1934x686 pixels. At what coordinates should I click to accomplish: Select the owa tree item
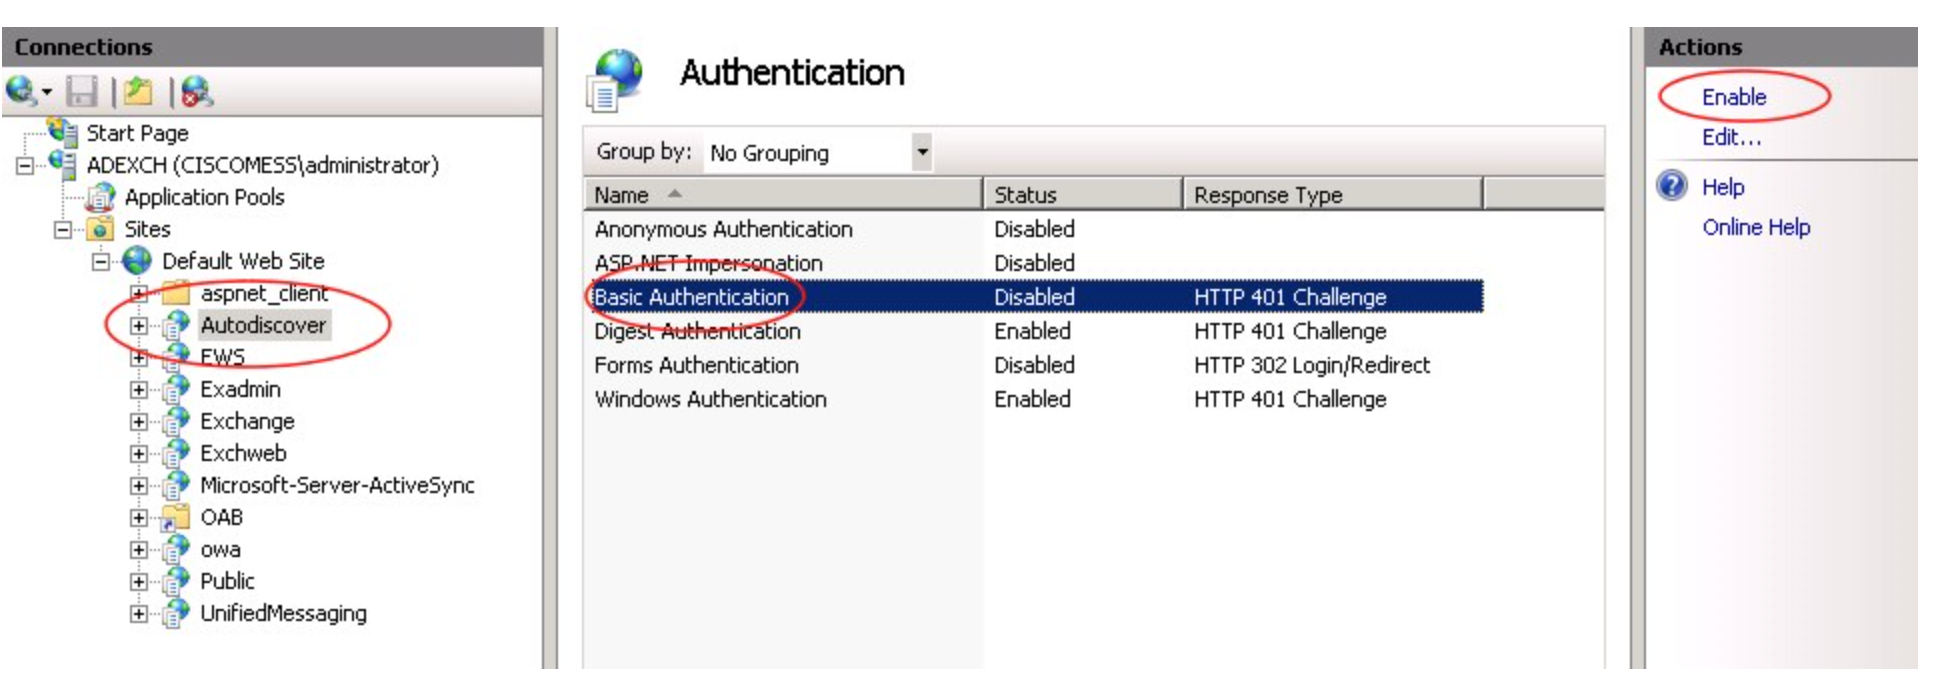click(220, 549)
